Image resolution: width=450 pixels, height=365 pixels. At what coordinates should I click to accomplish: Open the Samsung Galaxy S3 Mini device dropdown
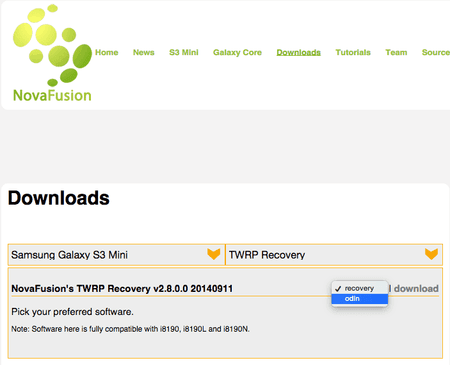[116, 255]
